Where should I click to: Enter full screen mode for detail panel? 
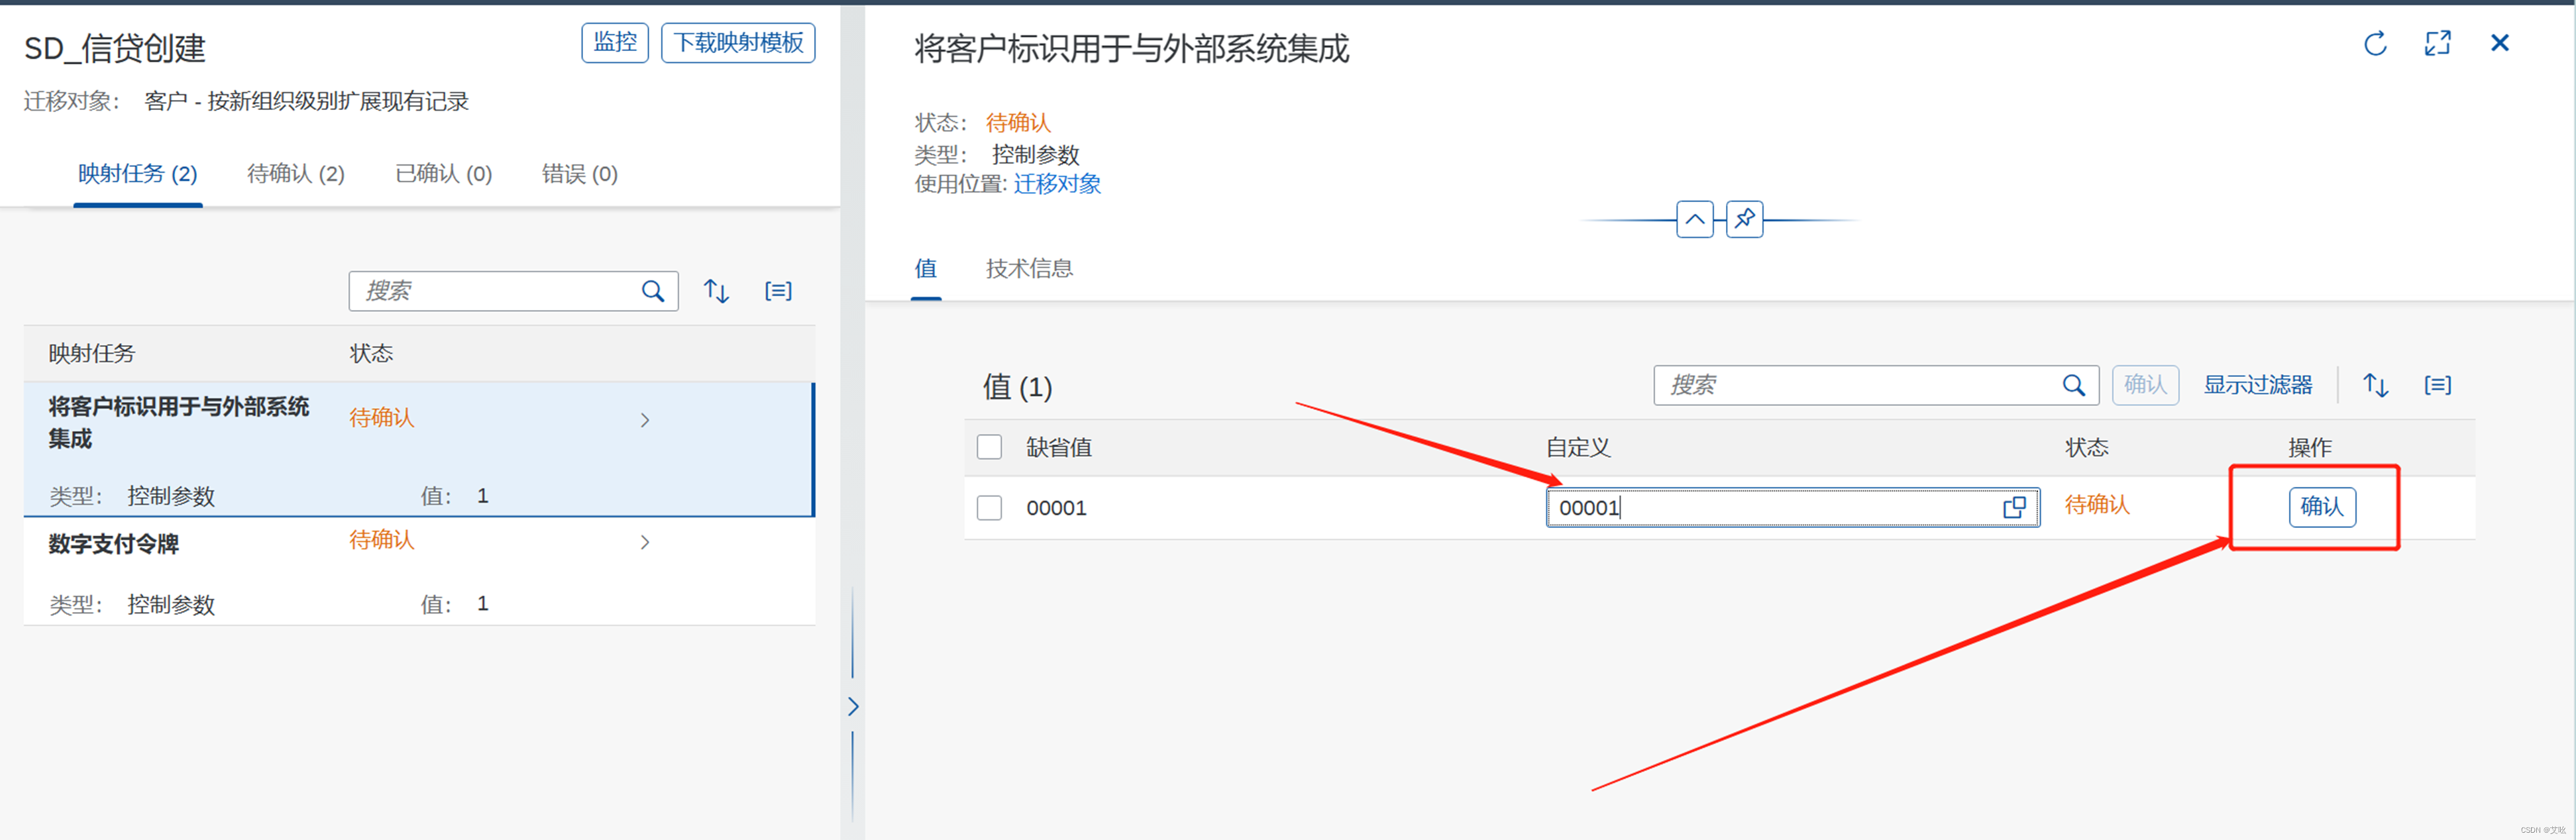point(2438,43)
